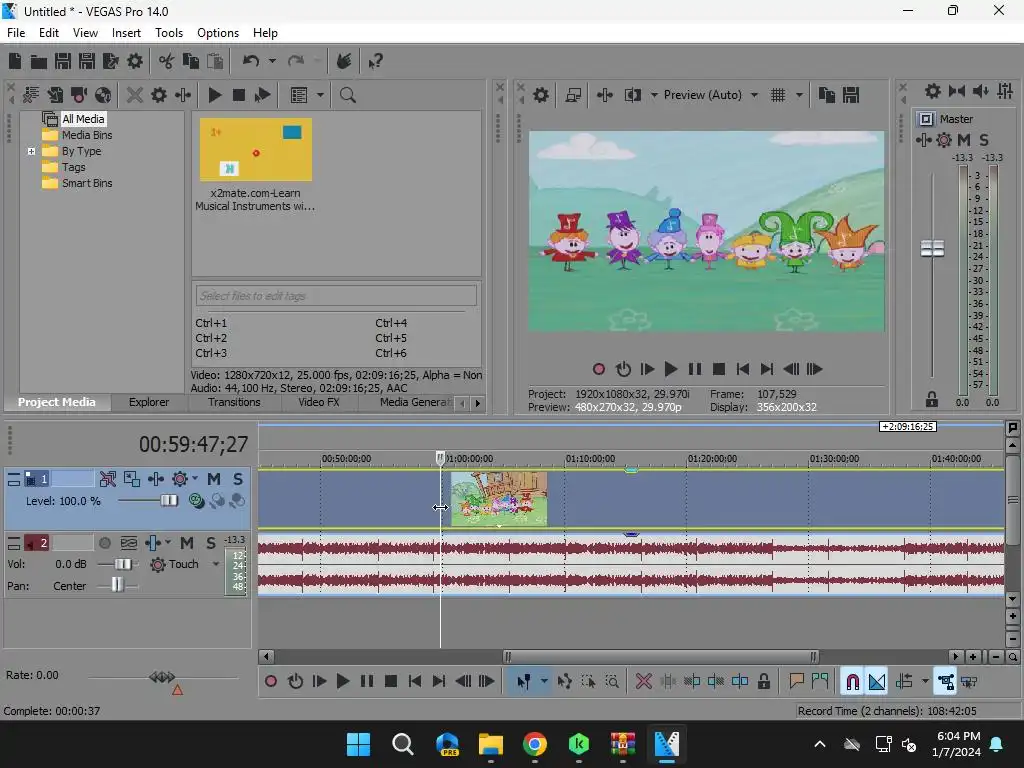Open Preview (Auto) quality dropdown
This screenshot has height=768, width=1024.
pyautogui.click(x=754, y=95)
